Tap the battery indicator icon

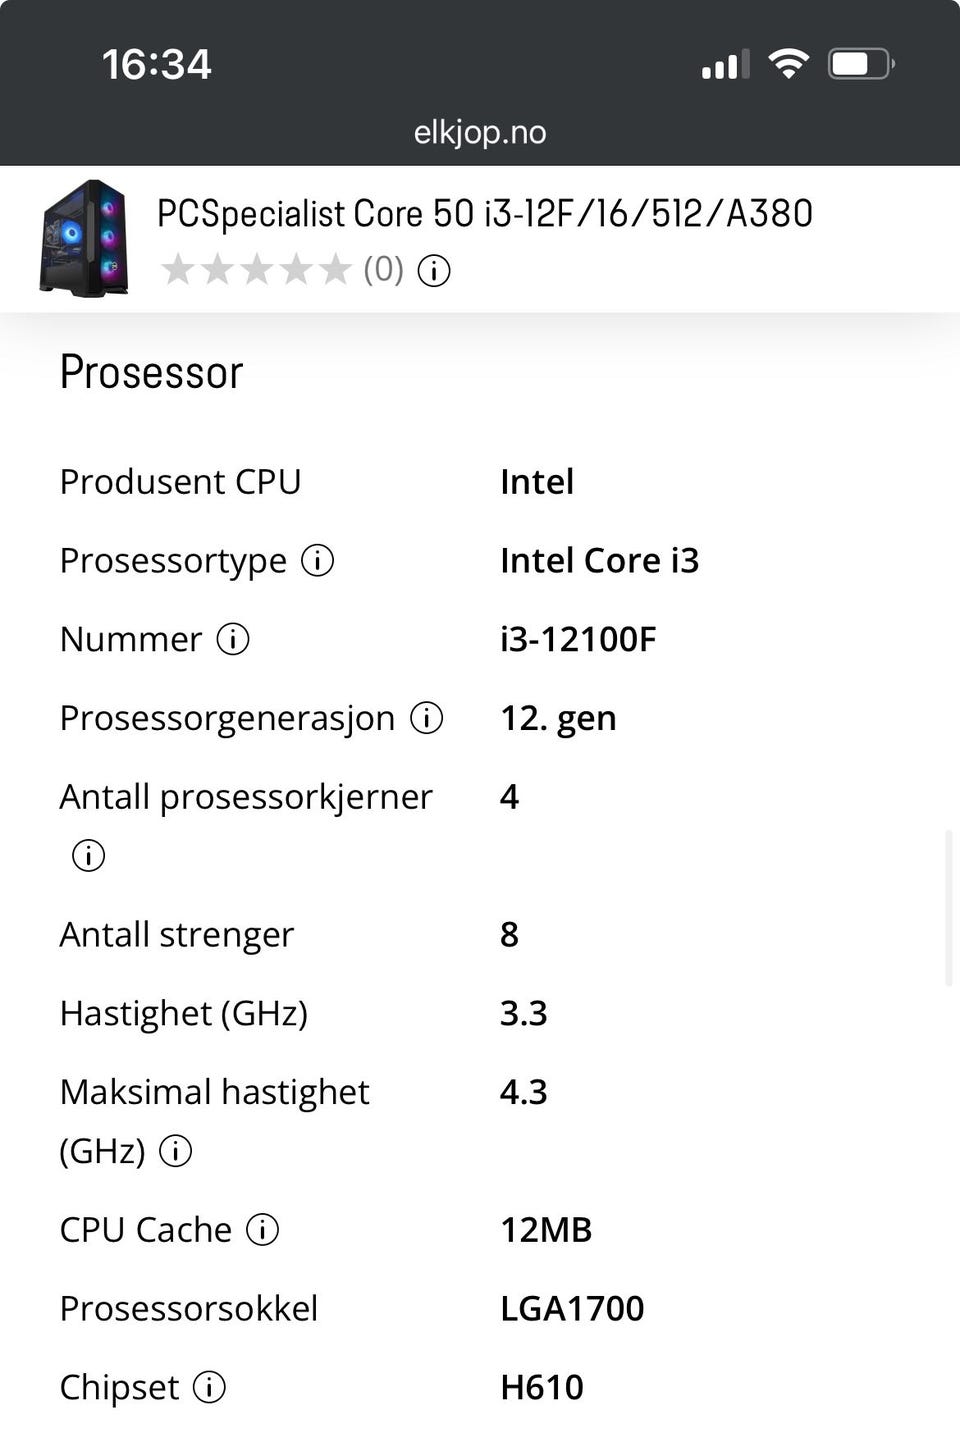coord(860,65)
